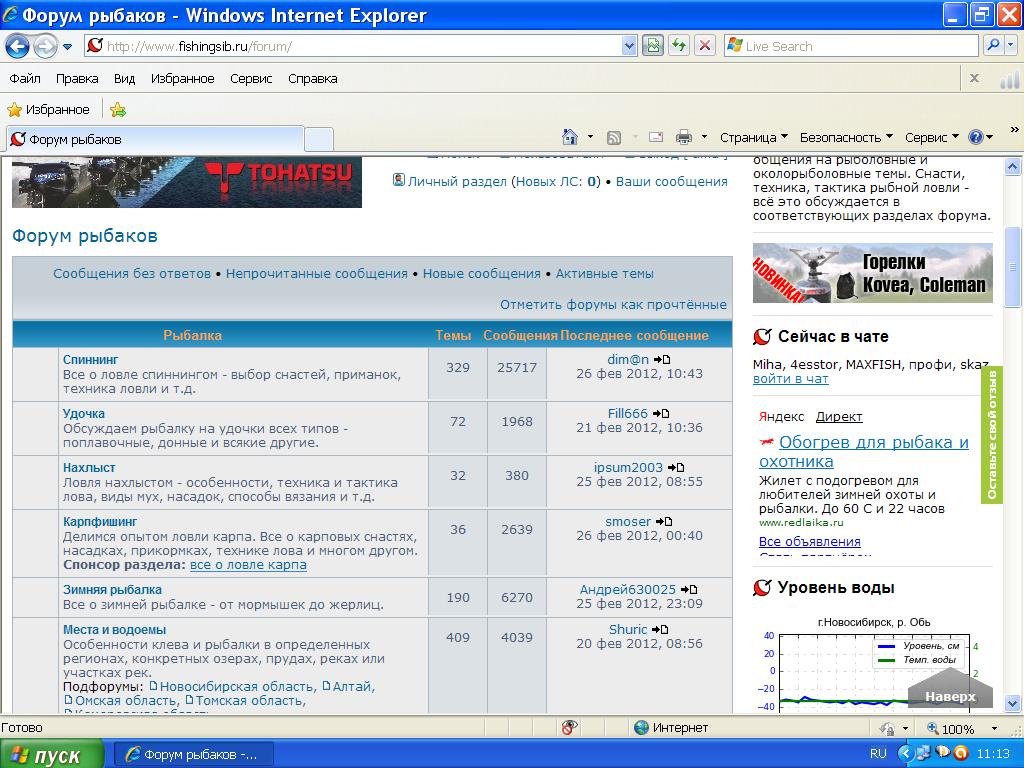The image size is (1024, 768).
Task: Click the Home page icon in command bar
Action: [570, 137]
